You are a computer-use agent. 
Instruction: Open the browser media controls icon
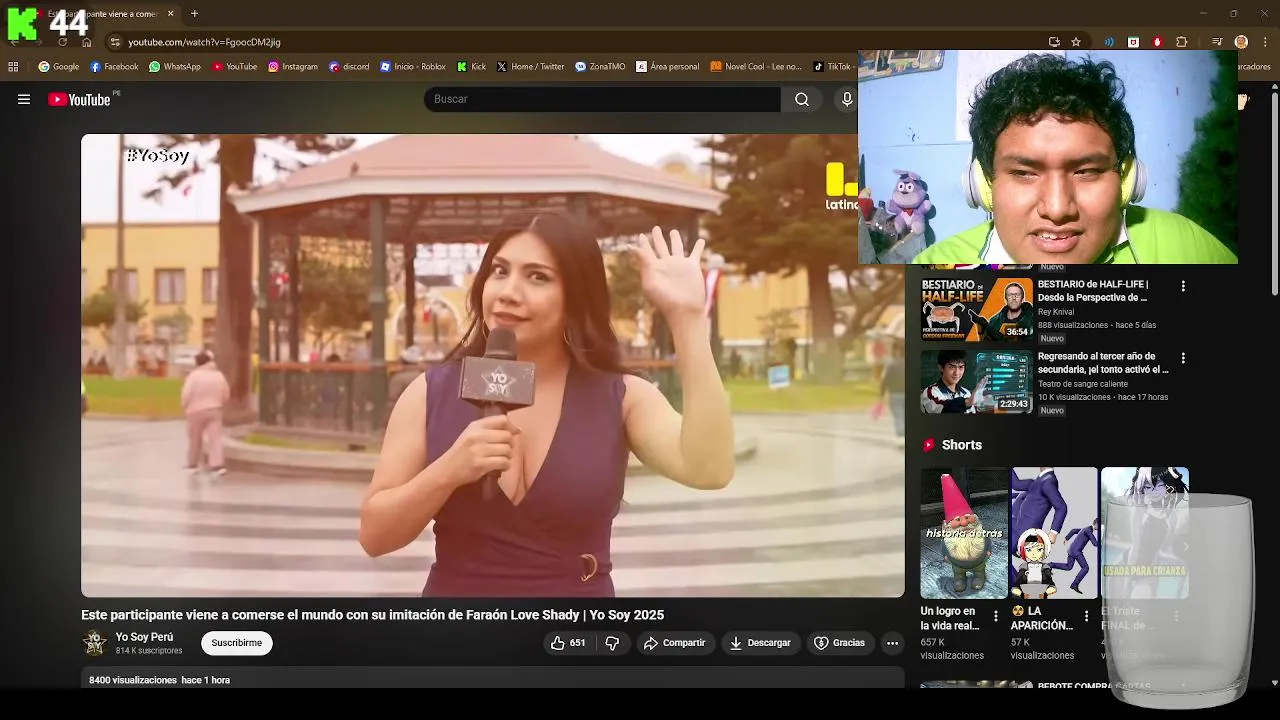[1217, 42]
